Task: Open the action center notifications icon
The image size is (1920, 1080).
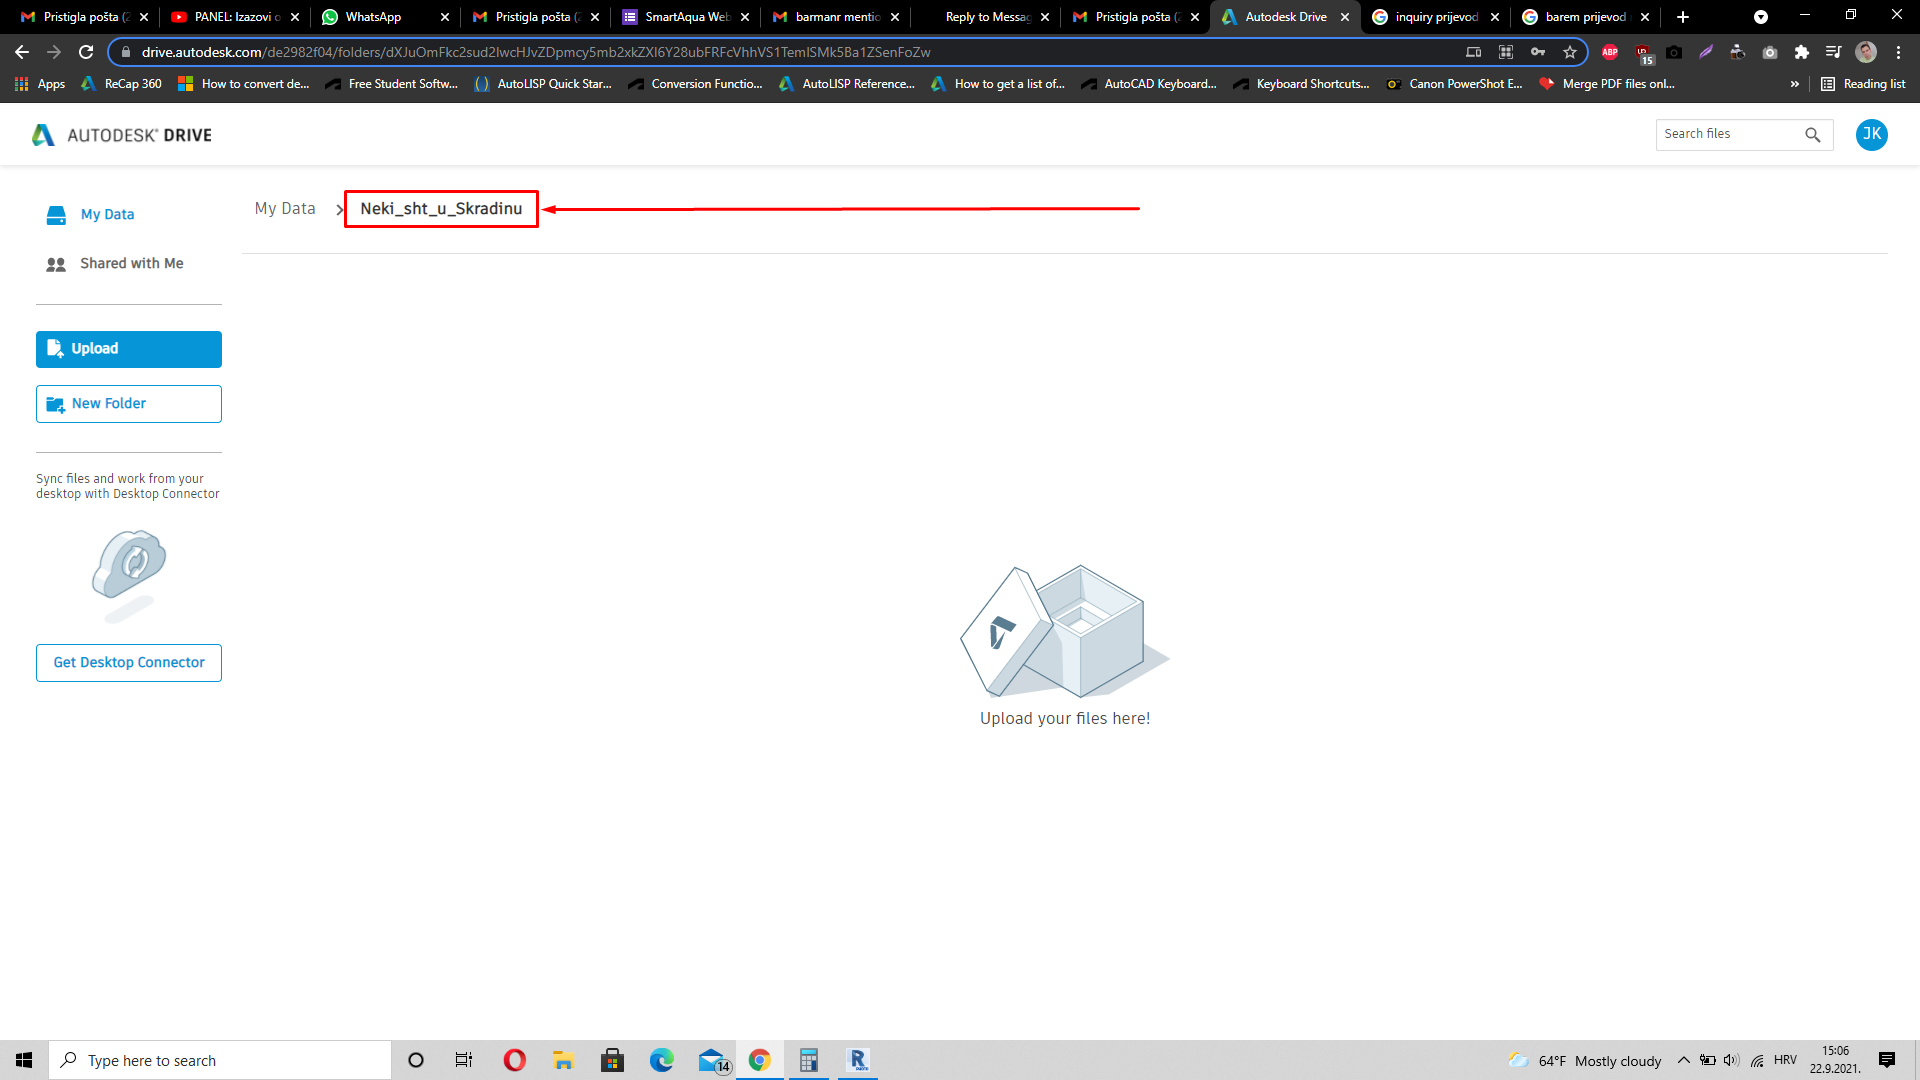Action: pos(1887,1060)
